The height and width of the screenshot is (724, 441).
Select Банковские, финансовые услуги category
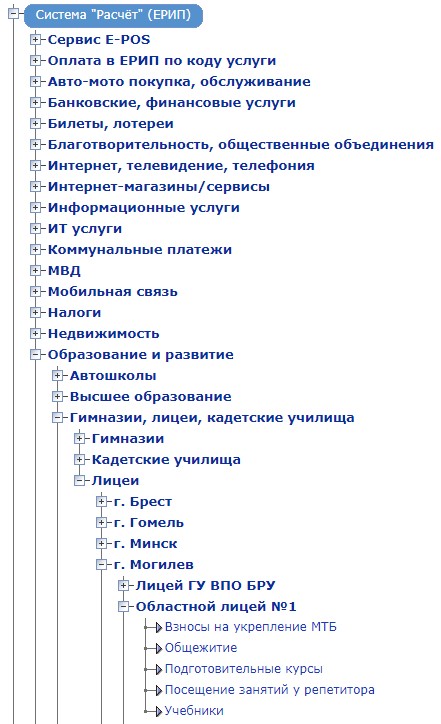click(172, 103)
